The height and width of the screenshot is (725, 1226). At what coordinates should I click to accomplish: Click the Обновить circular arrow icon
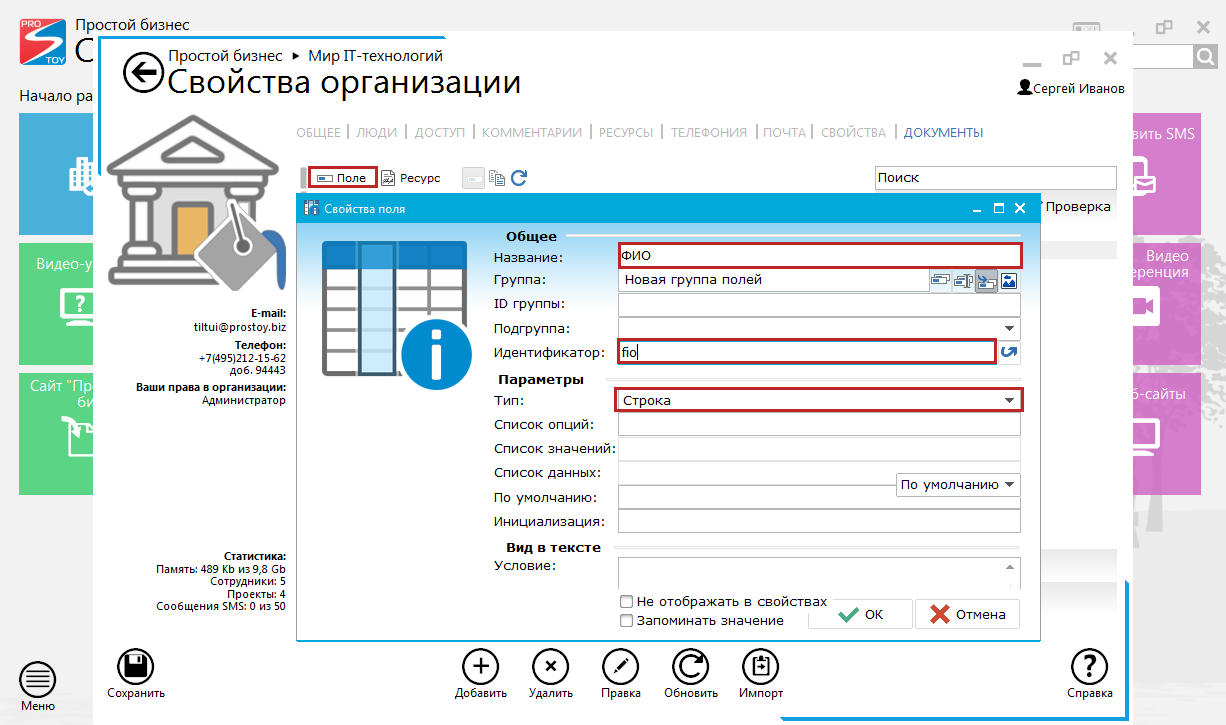pyautogui.click(x=690, y=667)
